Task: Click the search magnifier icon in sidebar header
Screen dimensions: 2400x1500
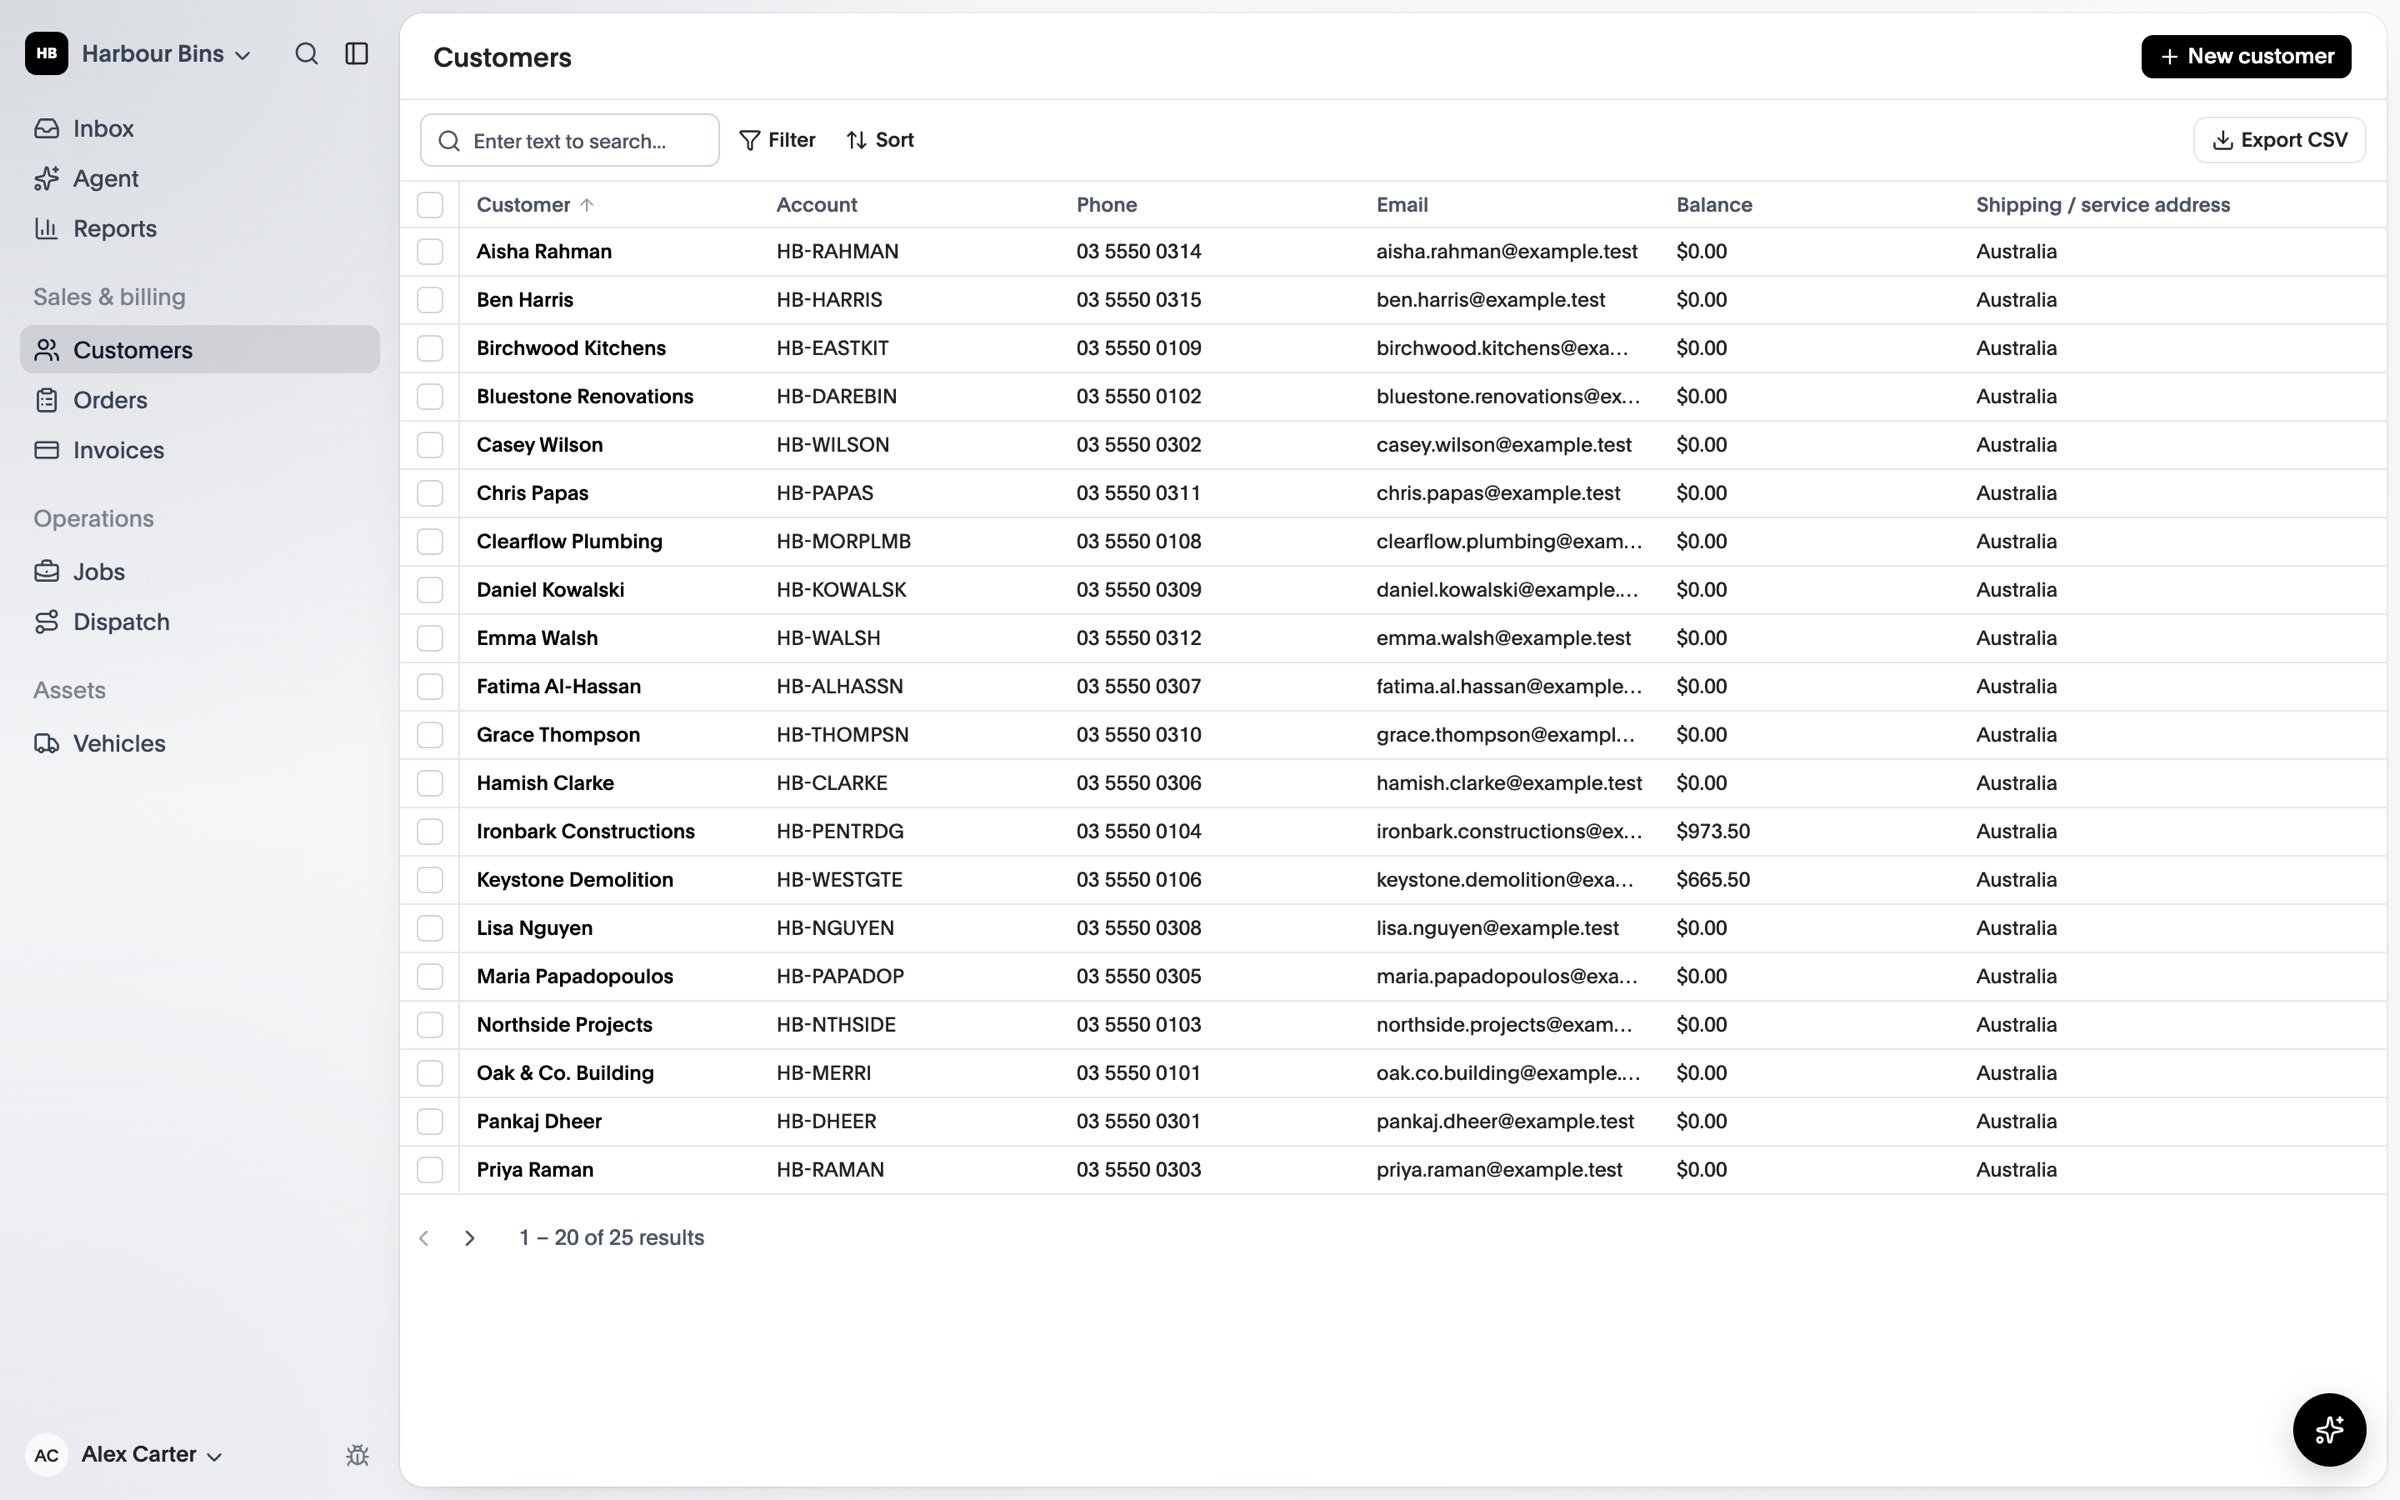Action: pos(306,54)
